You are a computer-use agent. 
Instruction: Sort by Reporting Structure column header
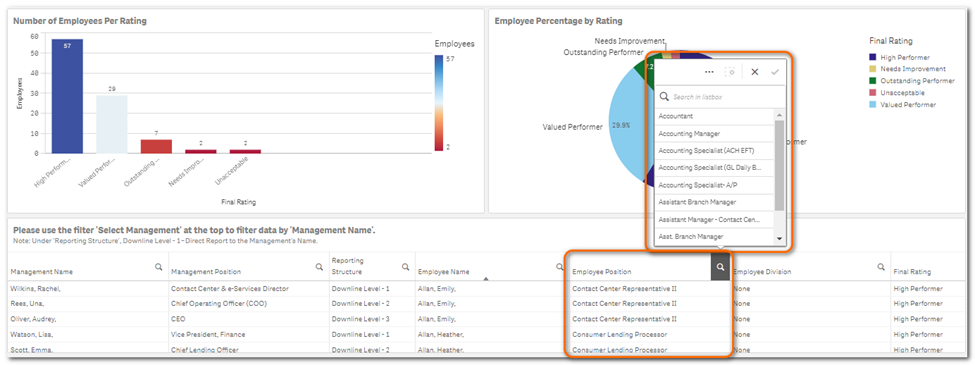(x=348, y=266)
